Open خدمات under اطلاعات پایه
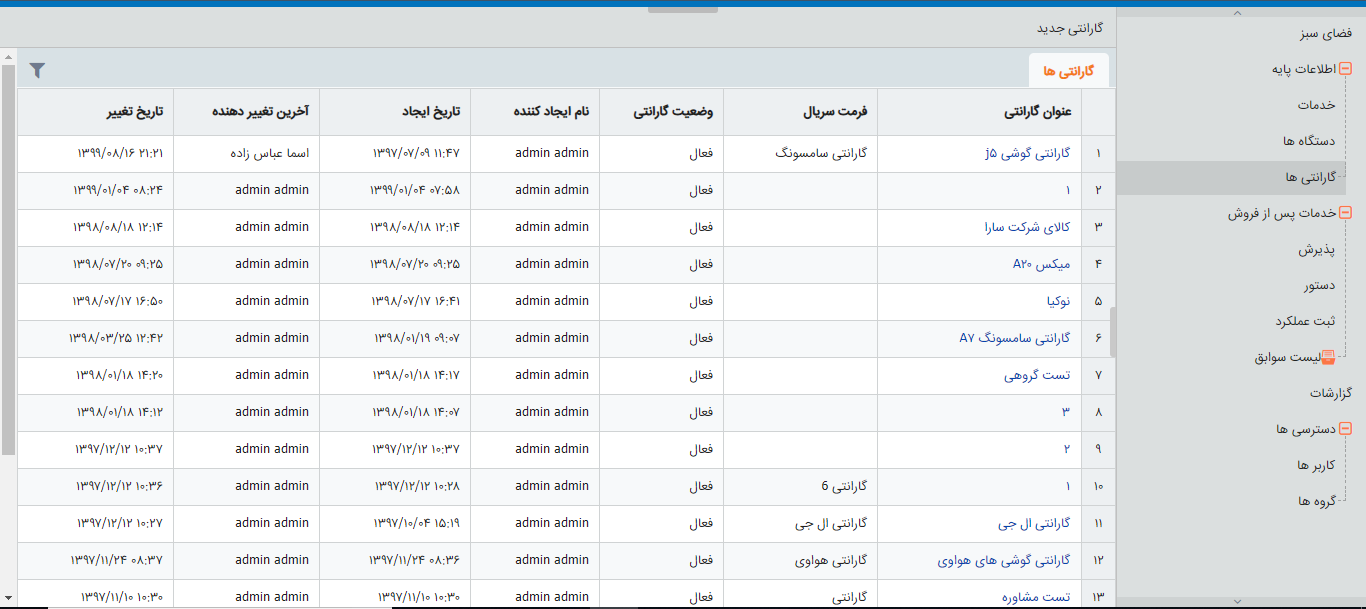Viewport: 1366px width, 609px height. (1317, 105)
